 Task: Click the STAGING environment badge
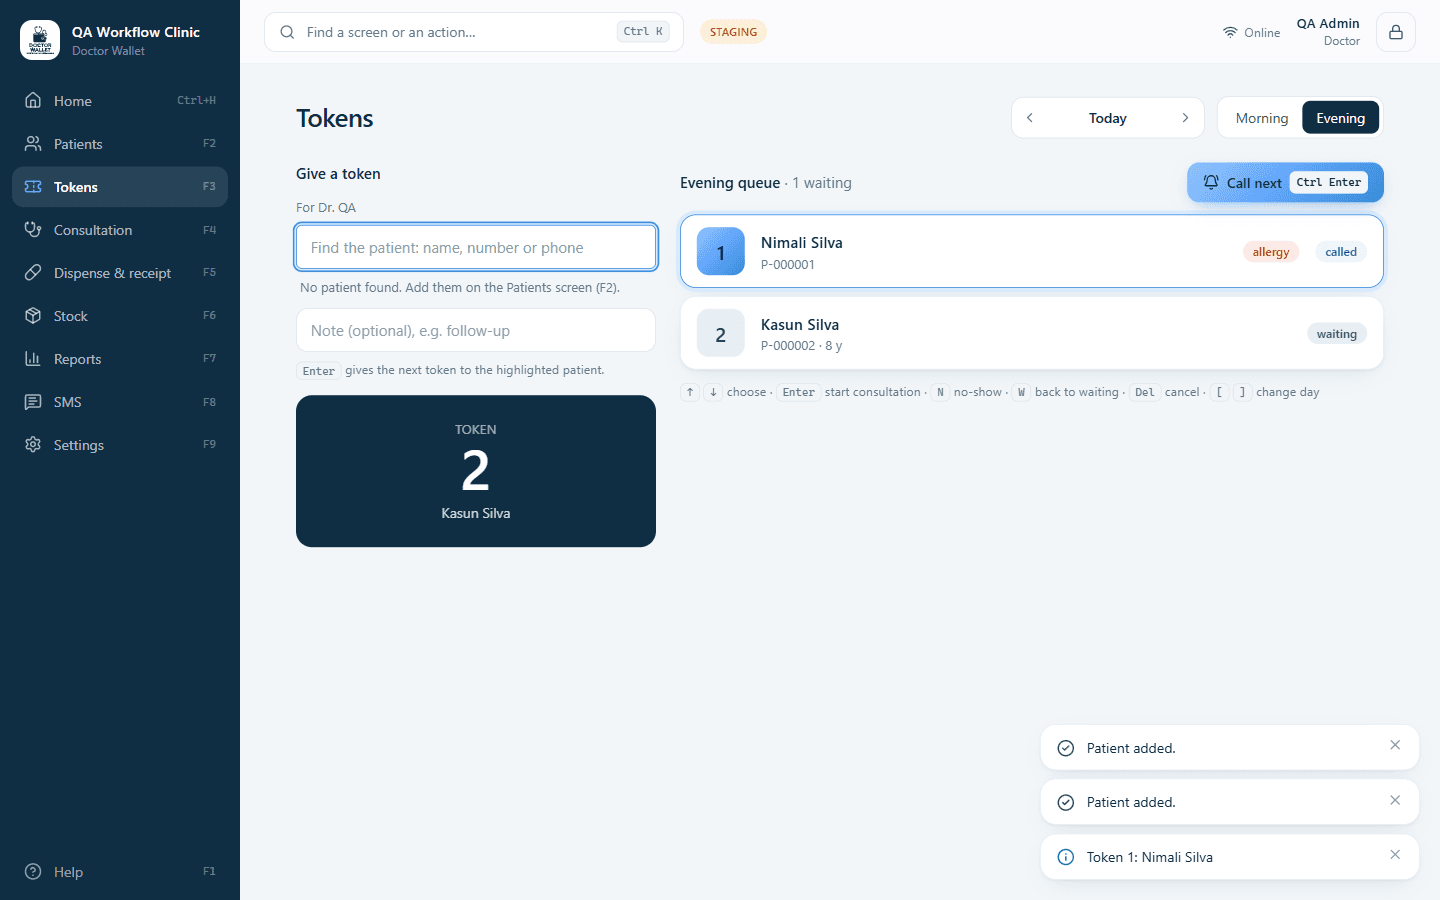click(x=733, y=32)
